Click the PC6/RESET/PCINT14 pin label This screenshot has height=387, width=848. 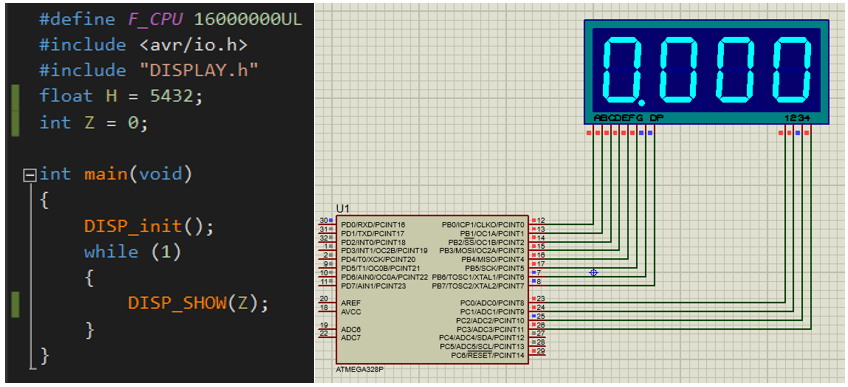(488, 355)
